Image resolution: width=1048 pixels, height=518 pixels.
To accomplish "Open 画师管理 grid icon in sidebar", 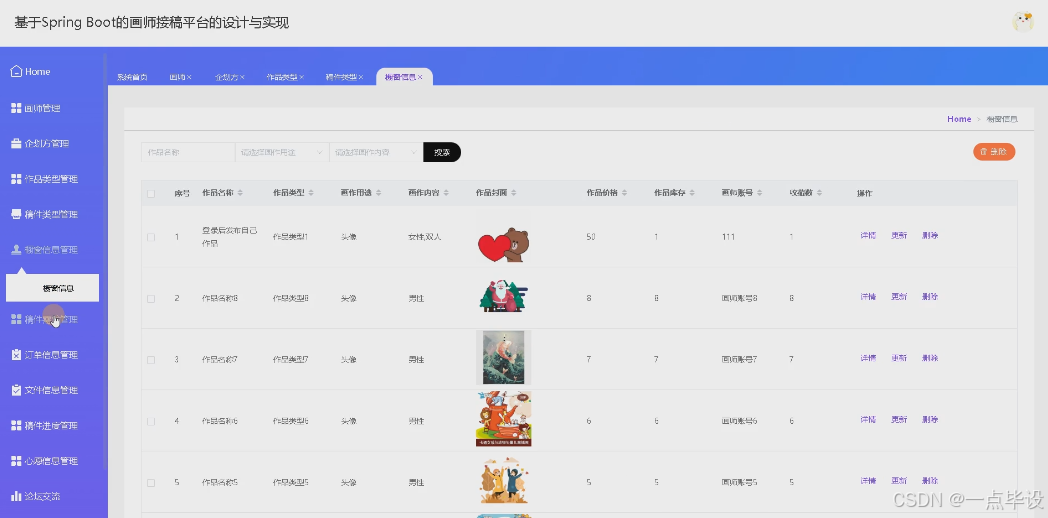I will click(16, 108).
